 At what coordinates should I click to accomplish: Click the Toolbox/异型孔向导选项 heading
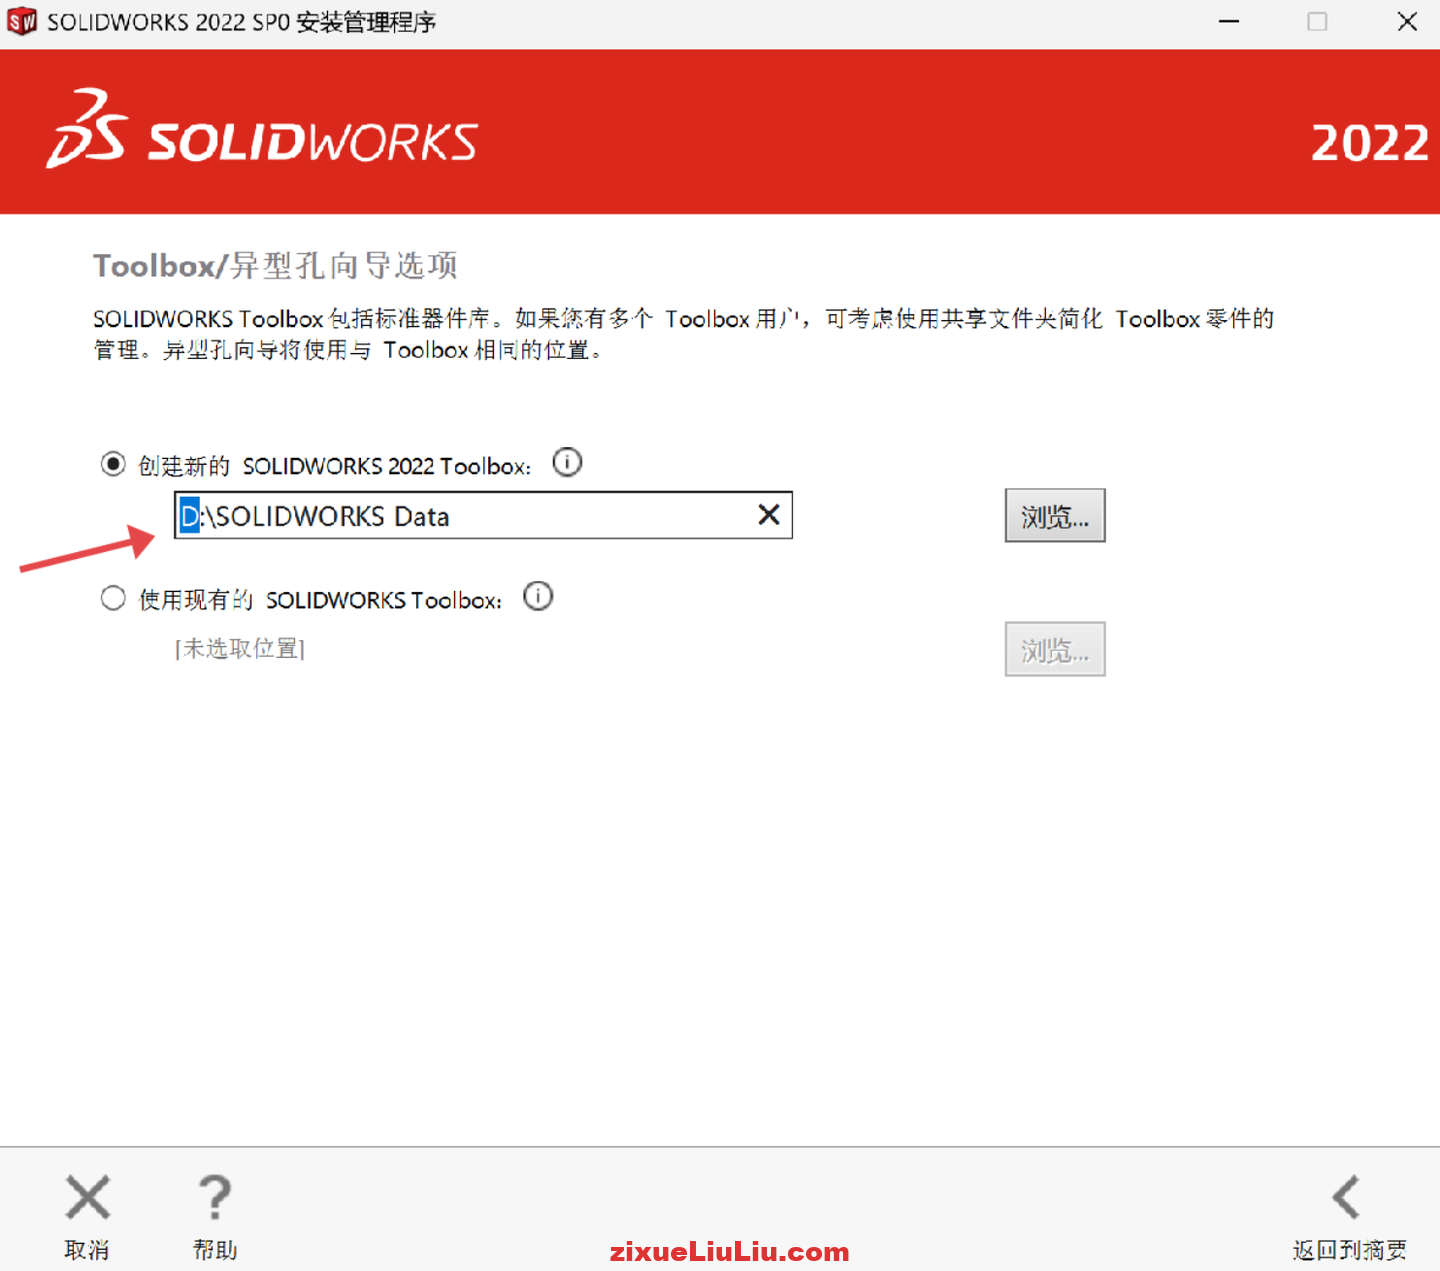274,264
